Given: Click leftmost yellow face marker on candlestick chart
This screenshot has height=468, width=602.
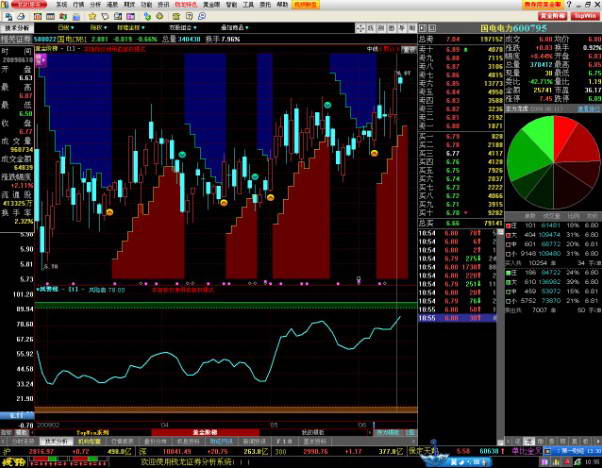Looking at the screenshot, I should coord(109,211).
